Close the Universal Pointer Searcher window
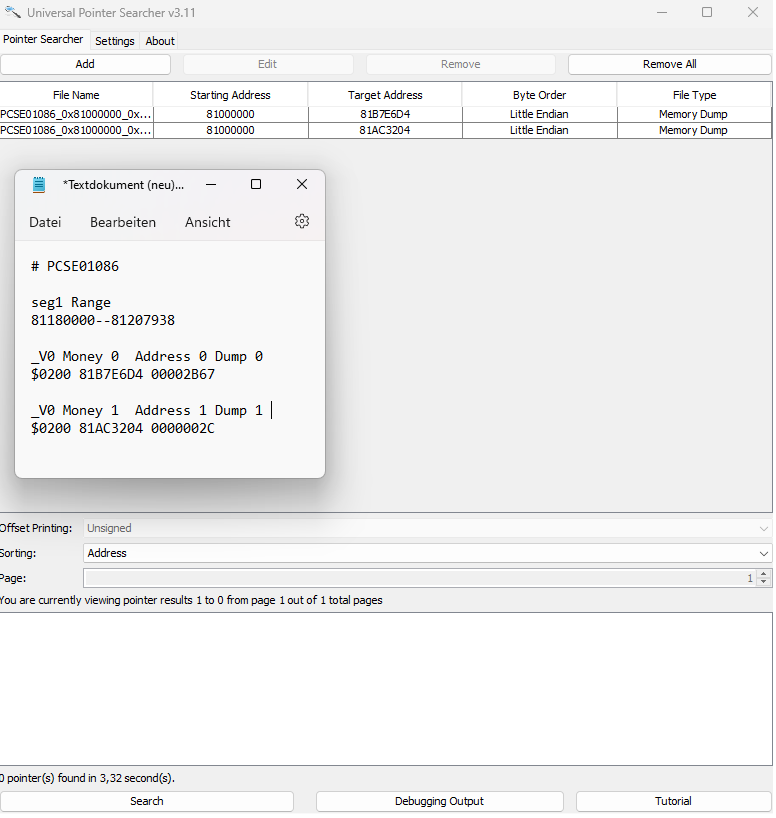The image size is (776, 818). coord(753,12)
